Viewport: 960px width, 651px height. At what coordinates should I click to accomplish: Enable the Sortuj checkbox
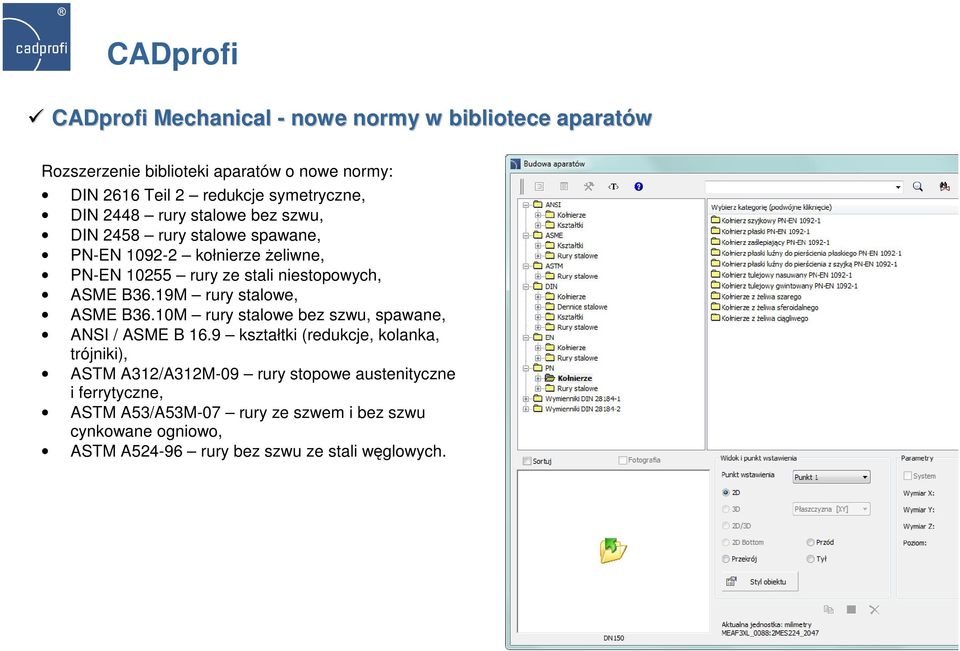(x=527, y=461)
